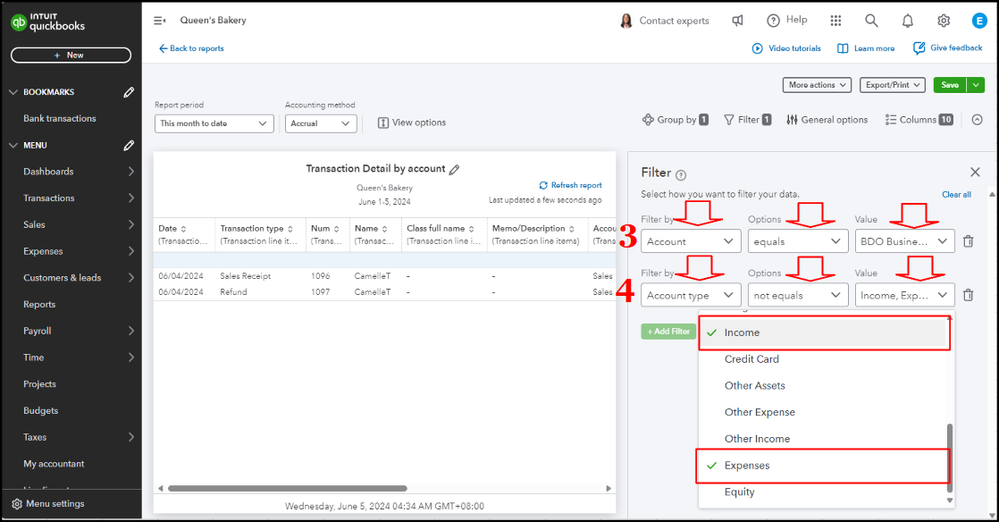Check Other Income account type option
This screenshot has height=522, width=999.
(x=824, y=439)
